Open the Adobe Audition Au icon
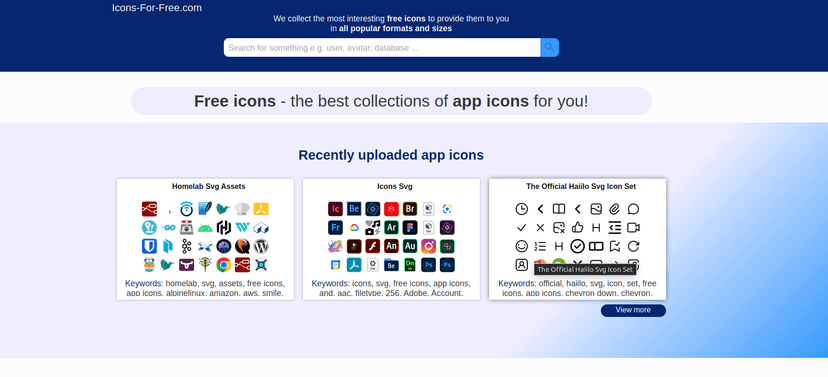The width and height of the screenshot is (828, 377). click(x=410, y=246)
